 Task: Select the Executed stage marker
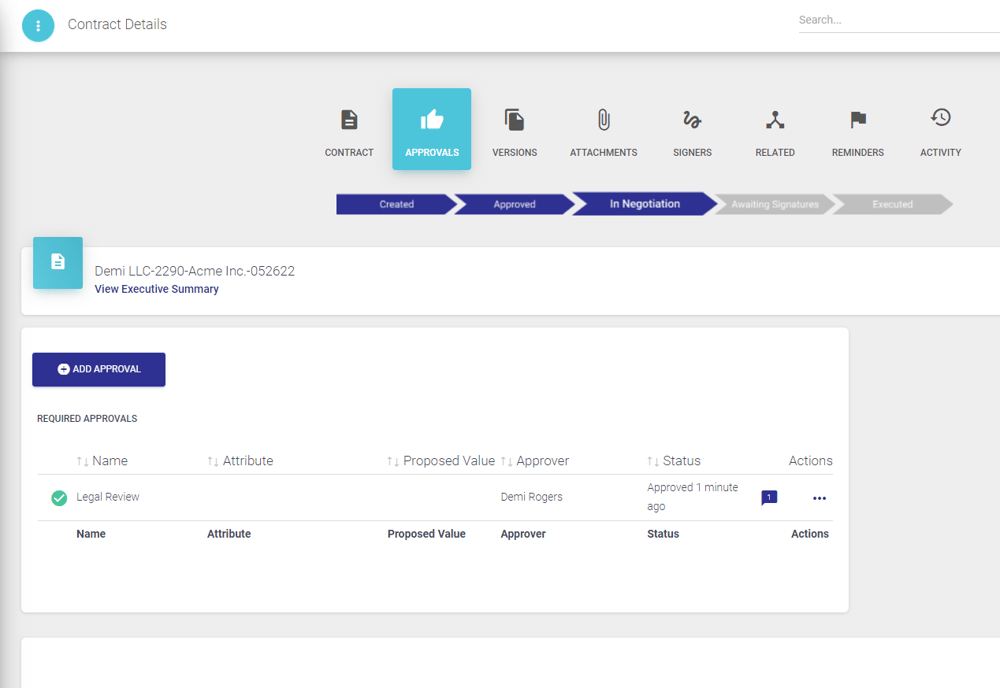892,204
